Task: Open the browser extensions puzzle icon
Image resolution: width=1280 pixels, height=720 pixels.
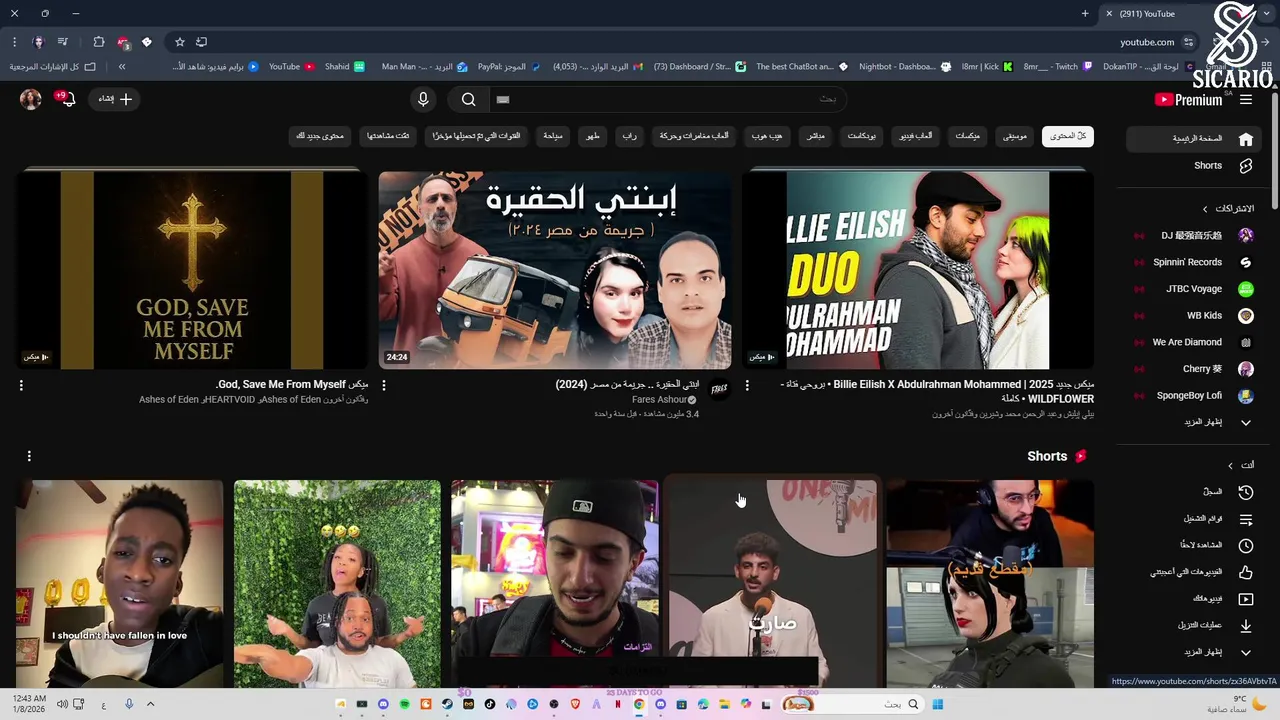Action: click(99, 42)
